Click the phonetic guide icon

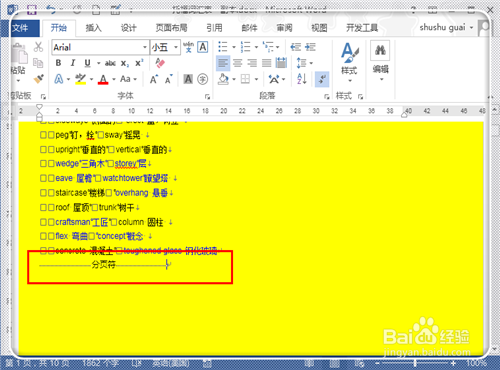[x=188, y=47]
